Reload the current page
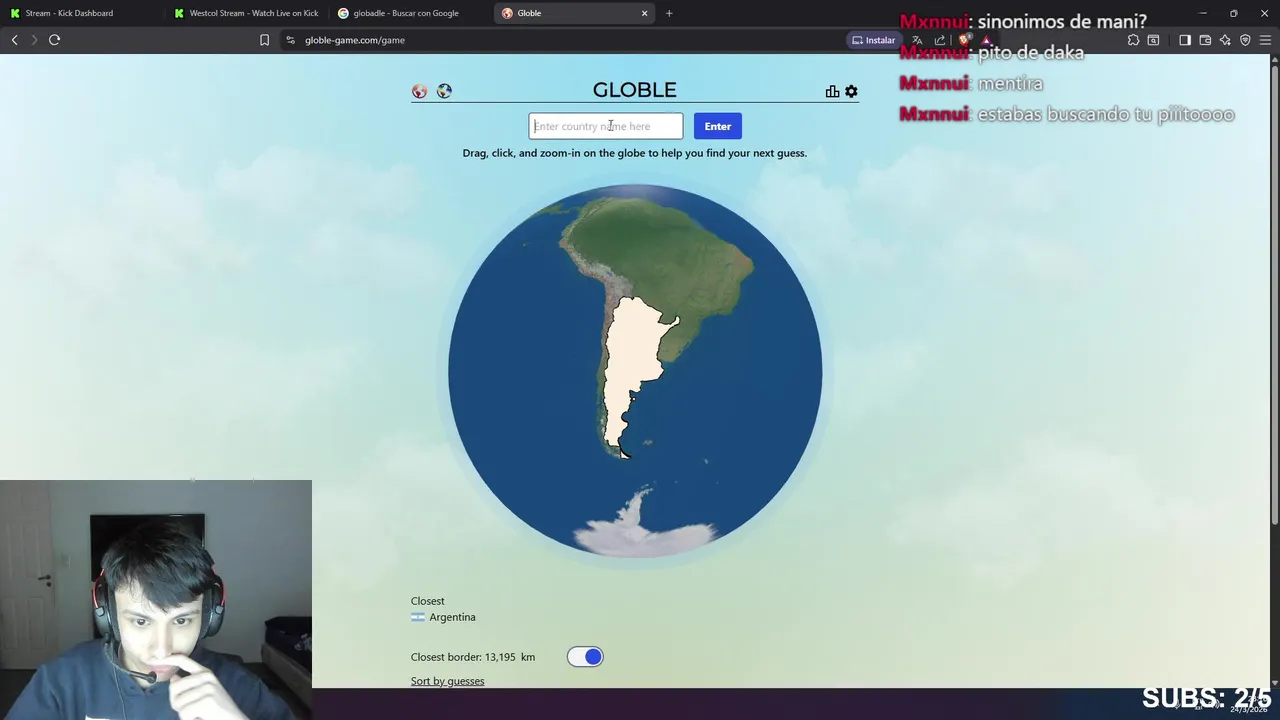1280x720 pixels. point(55,40)
